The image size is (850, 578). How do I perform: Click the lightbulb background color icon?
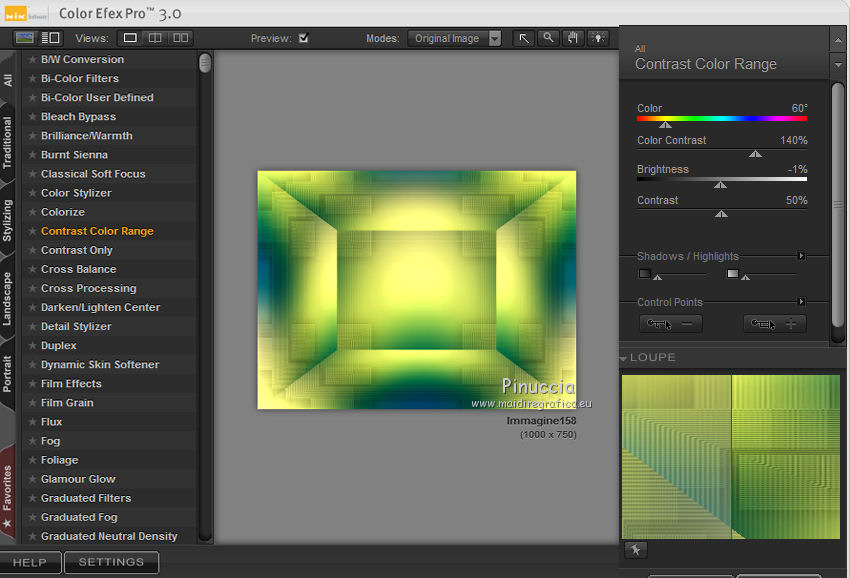[x=598, y=38]
